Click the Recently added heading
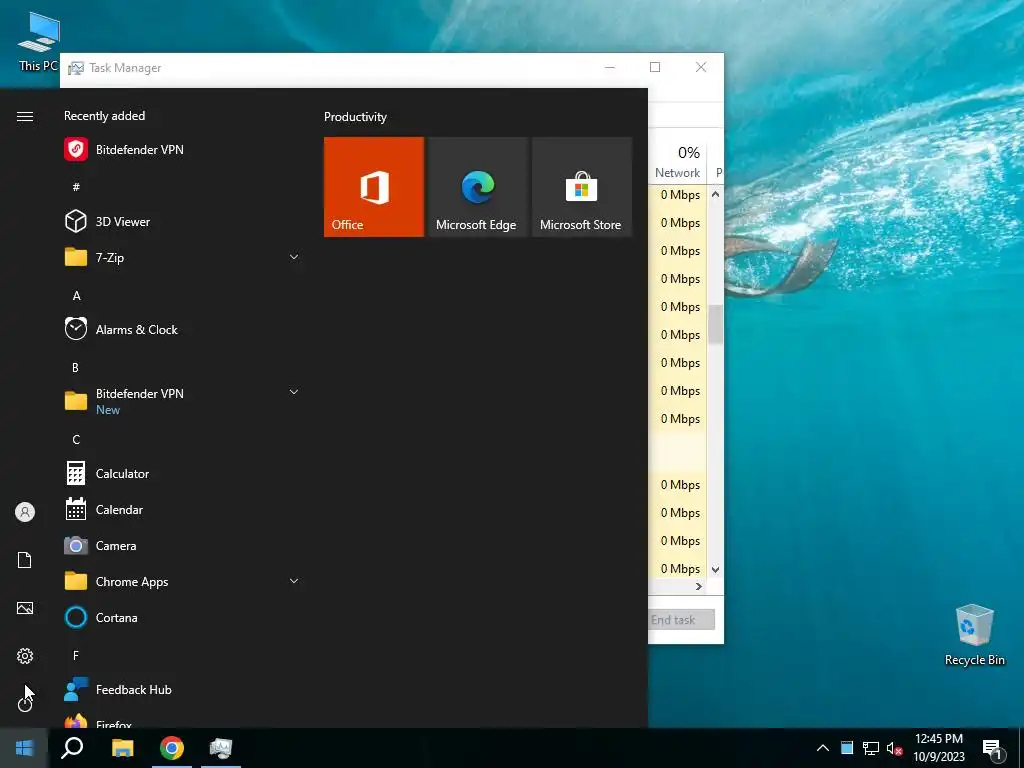This screenshot has width=1024, height=768. coord(104,116)
